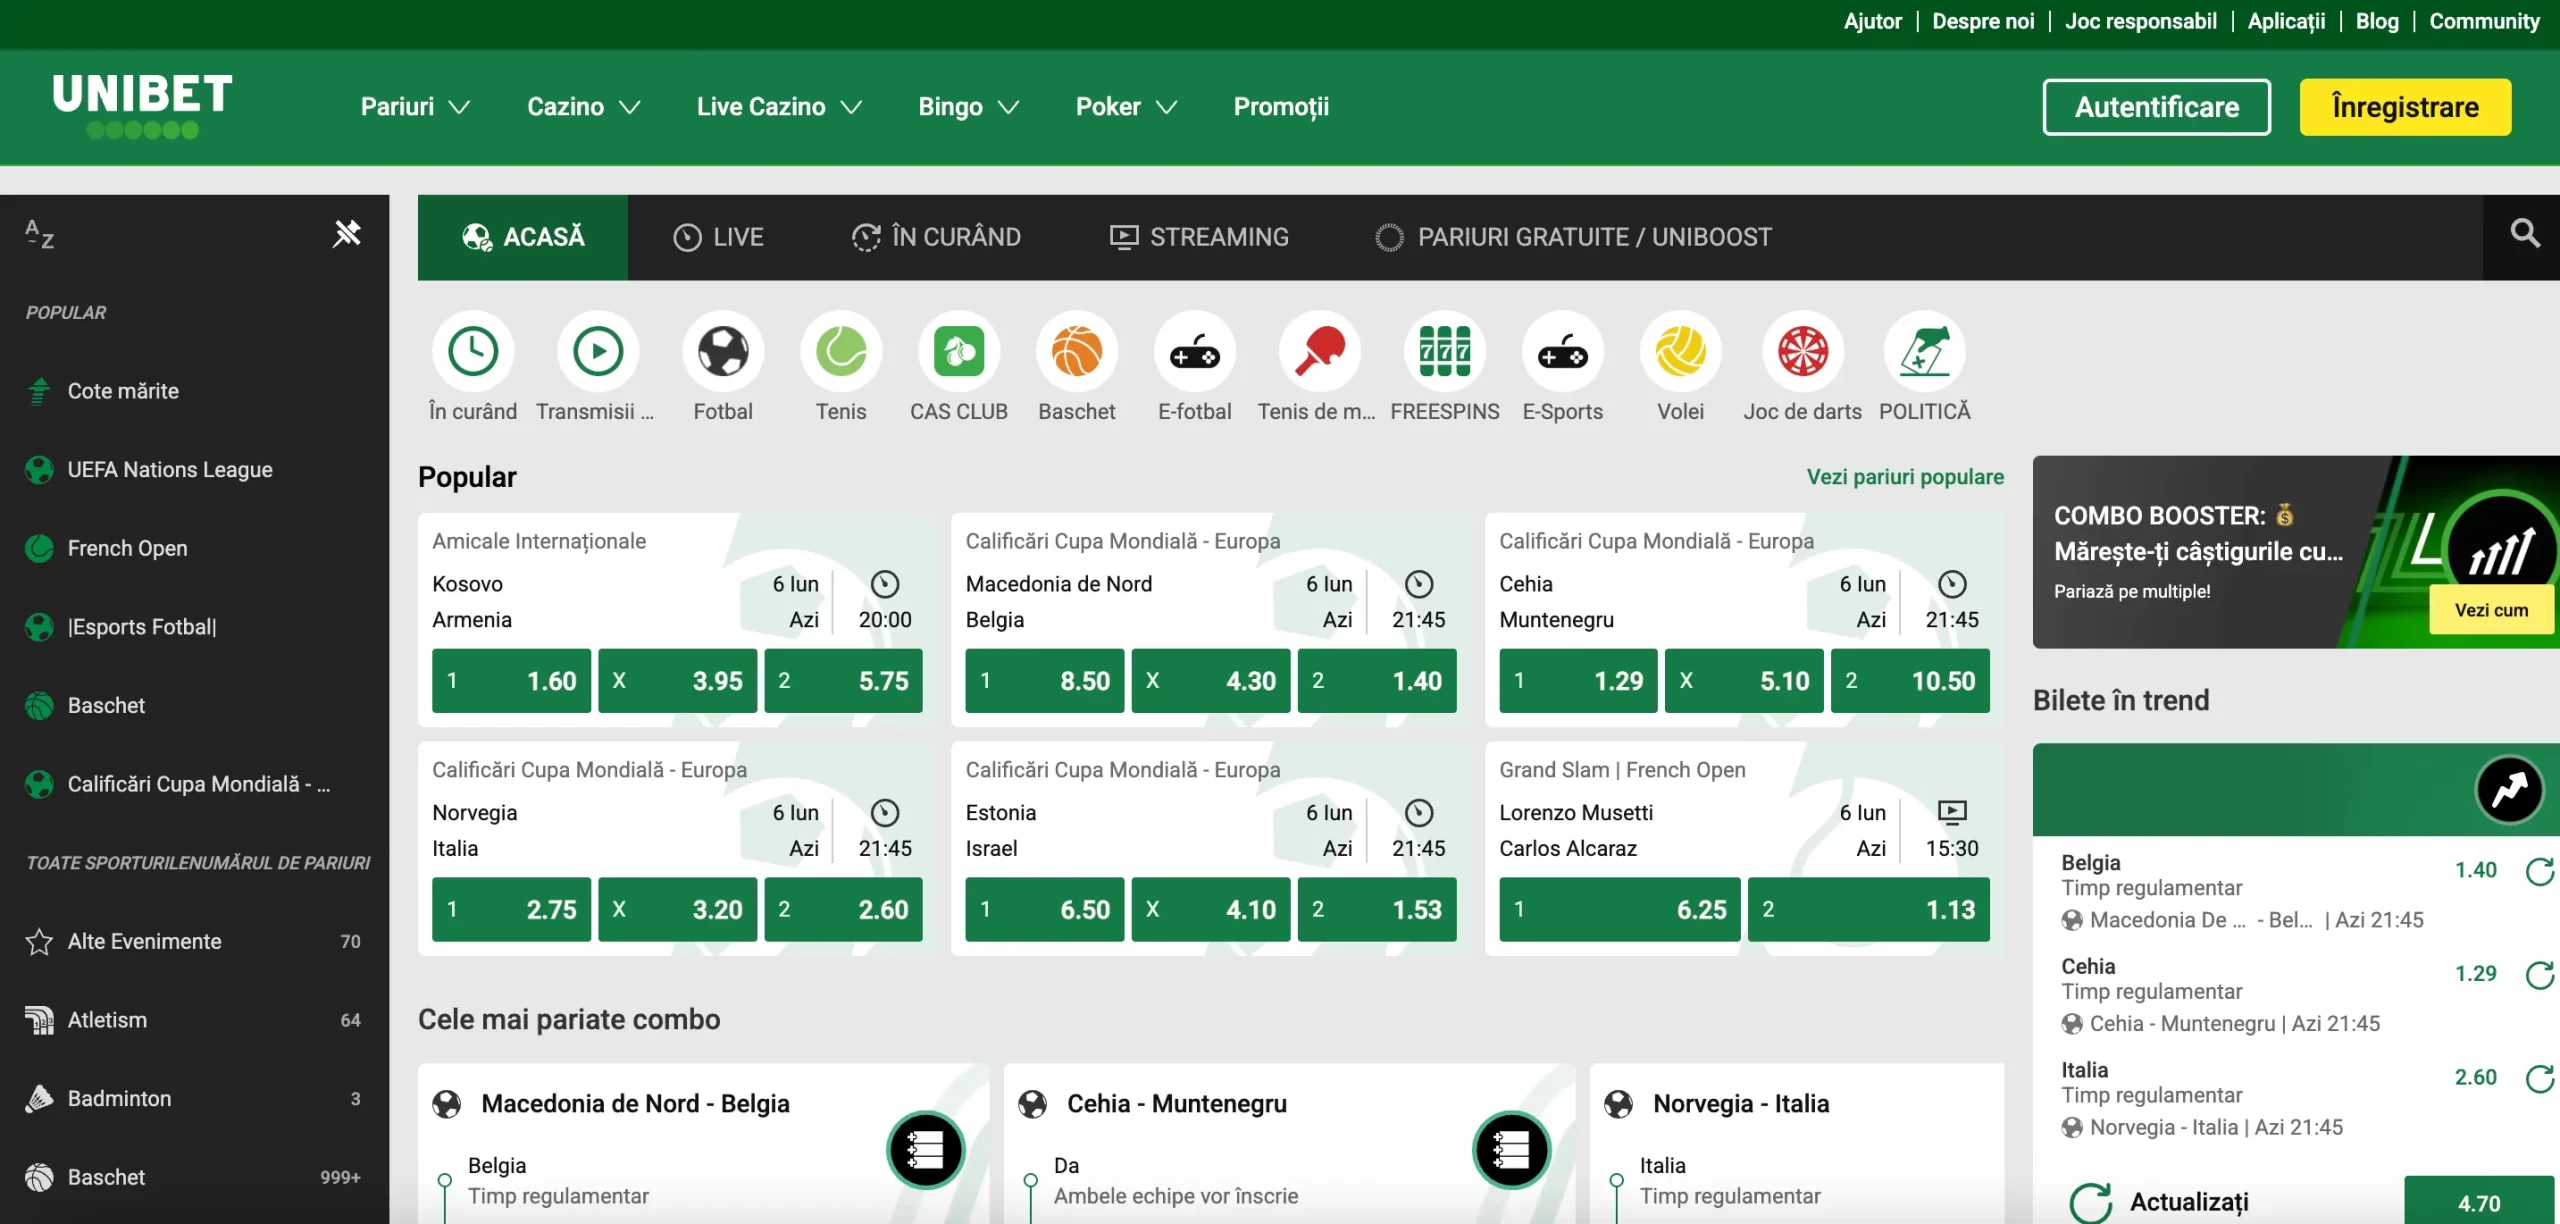This screenshot has width=2560, height=1224.
Task: Open the POLITICĂ ballot icon
Action: tap(1925, 351)
